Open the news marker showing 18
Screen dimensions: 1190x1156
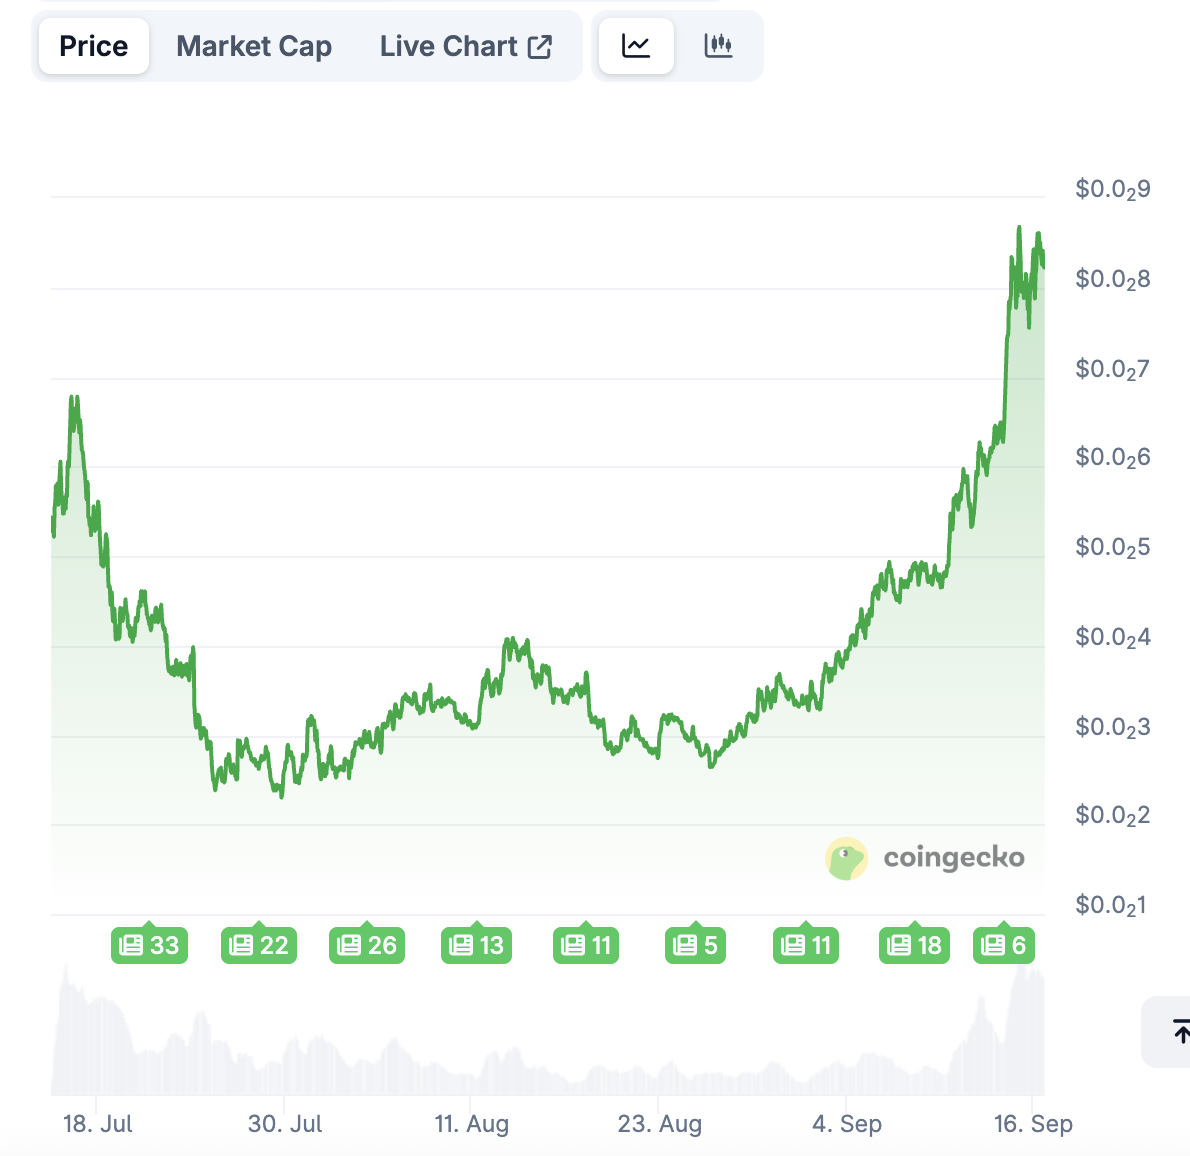pyautogui.click(x=915, y=945)
